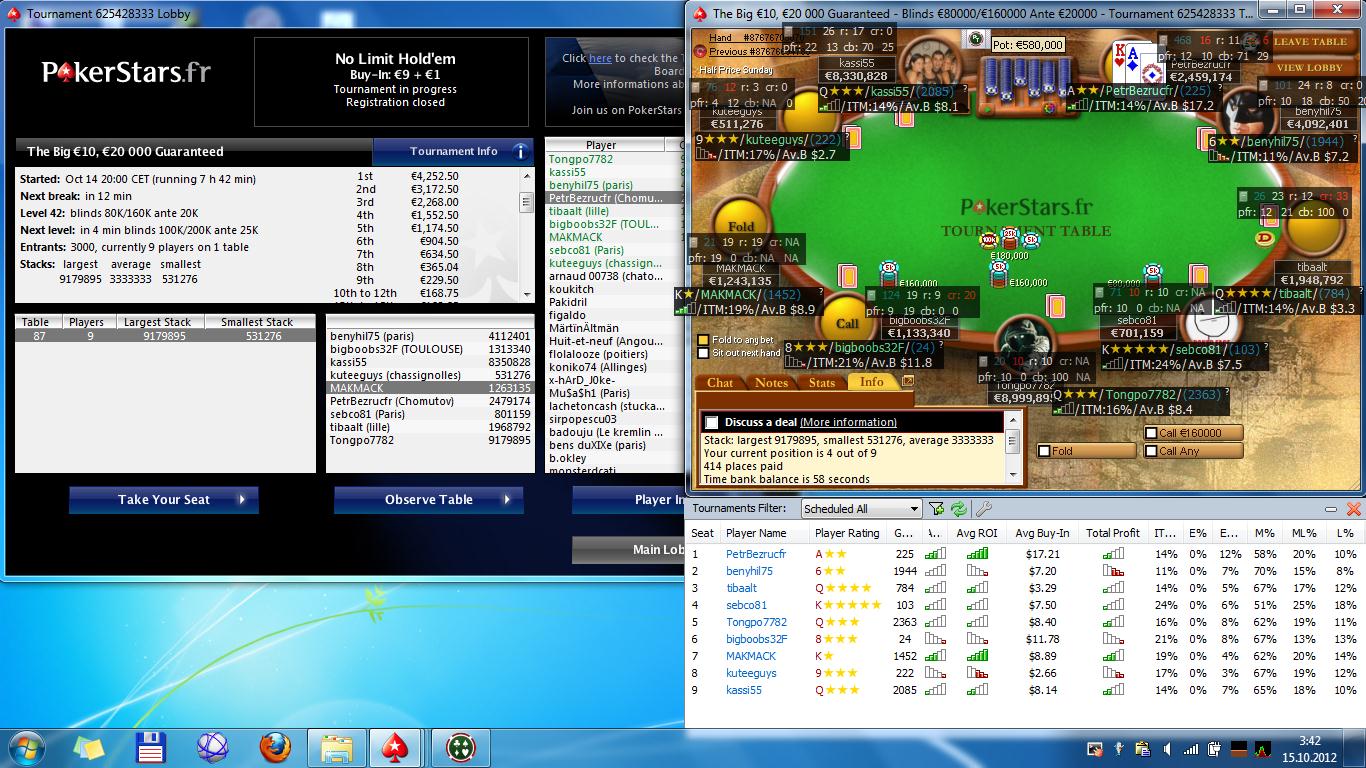Click the dealer button D chip
Viewport: 1366px width, 768px height.
[1266, 239]
